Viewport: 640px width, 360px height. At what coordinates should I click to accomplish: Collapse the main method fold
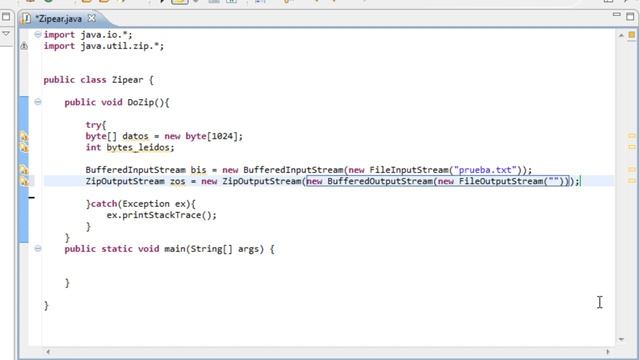pyautogui.click(x=38, y=249)
